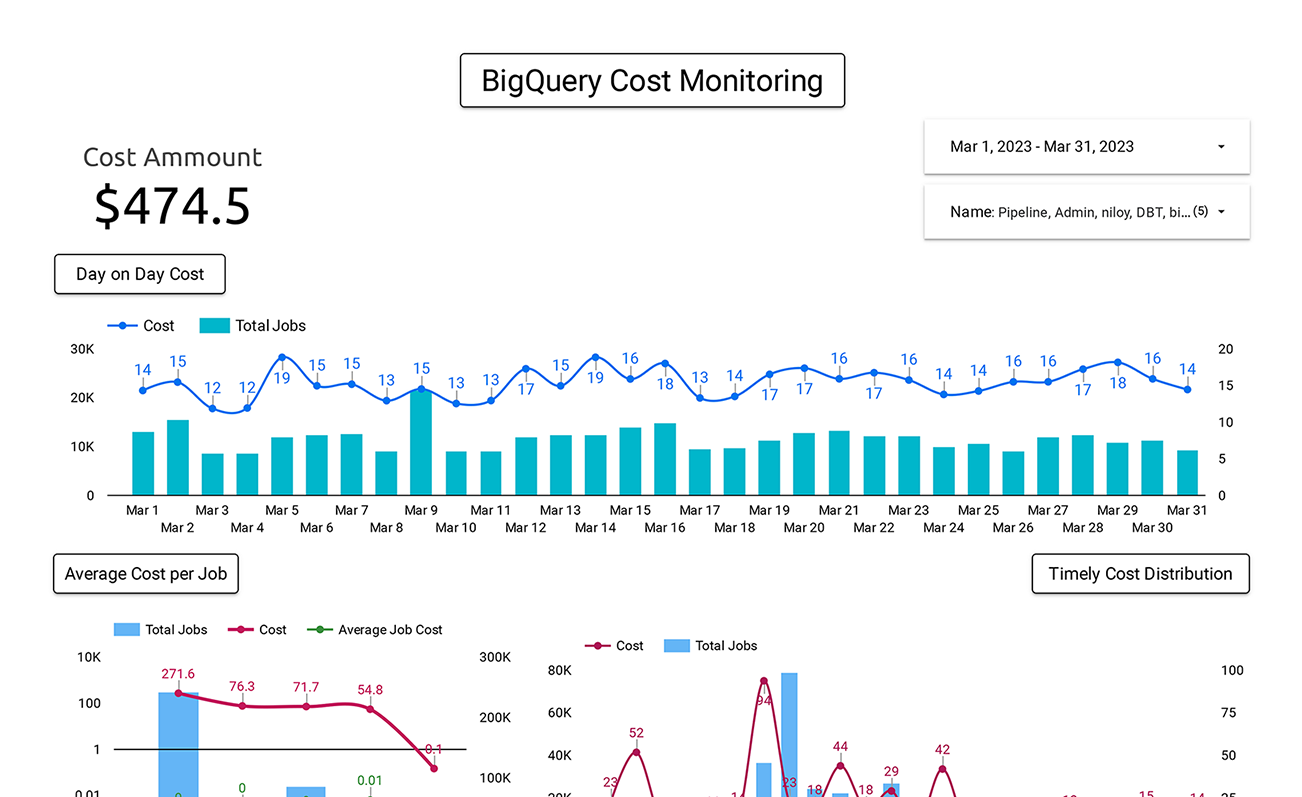Click the Name filter dropdown arrow
Viewport: 1302px width, 797px height.
tap(1221, 212)
